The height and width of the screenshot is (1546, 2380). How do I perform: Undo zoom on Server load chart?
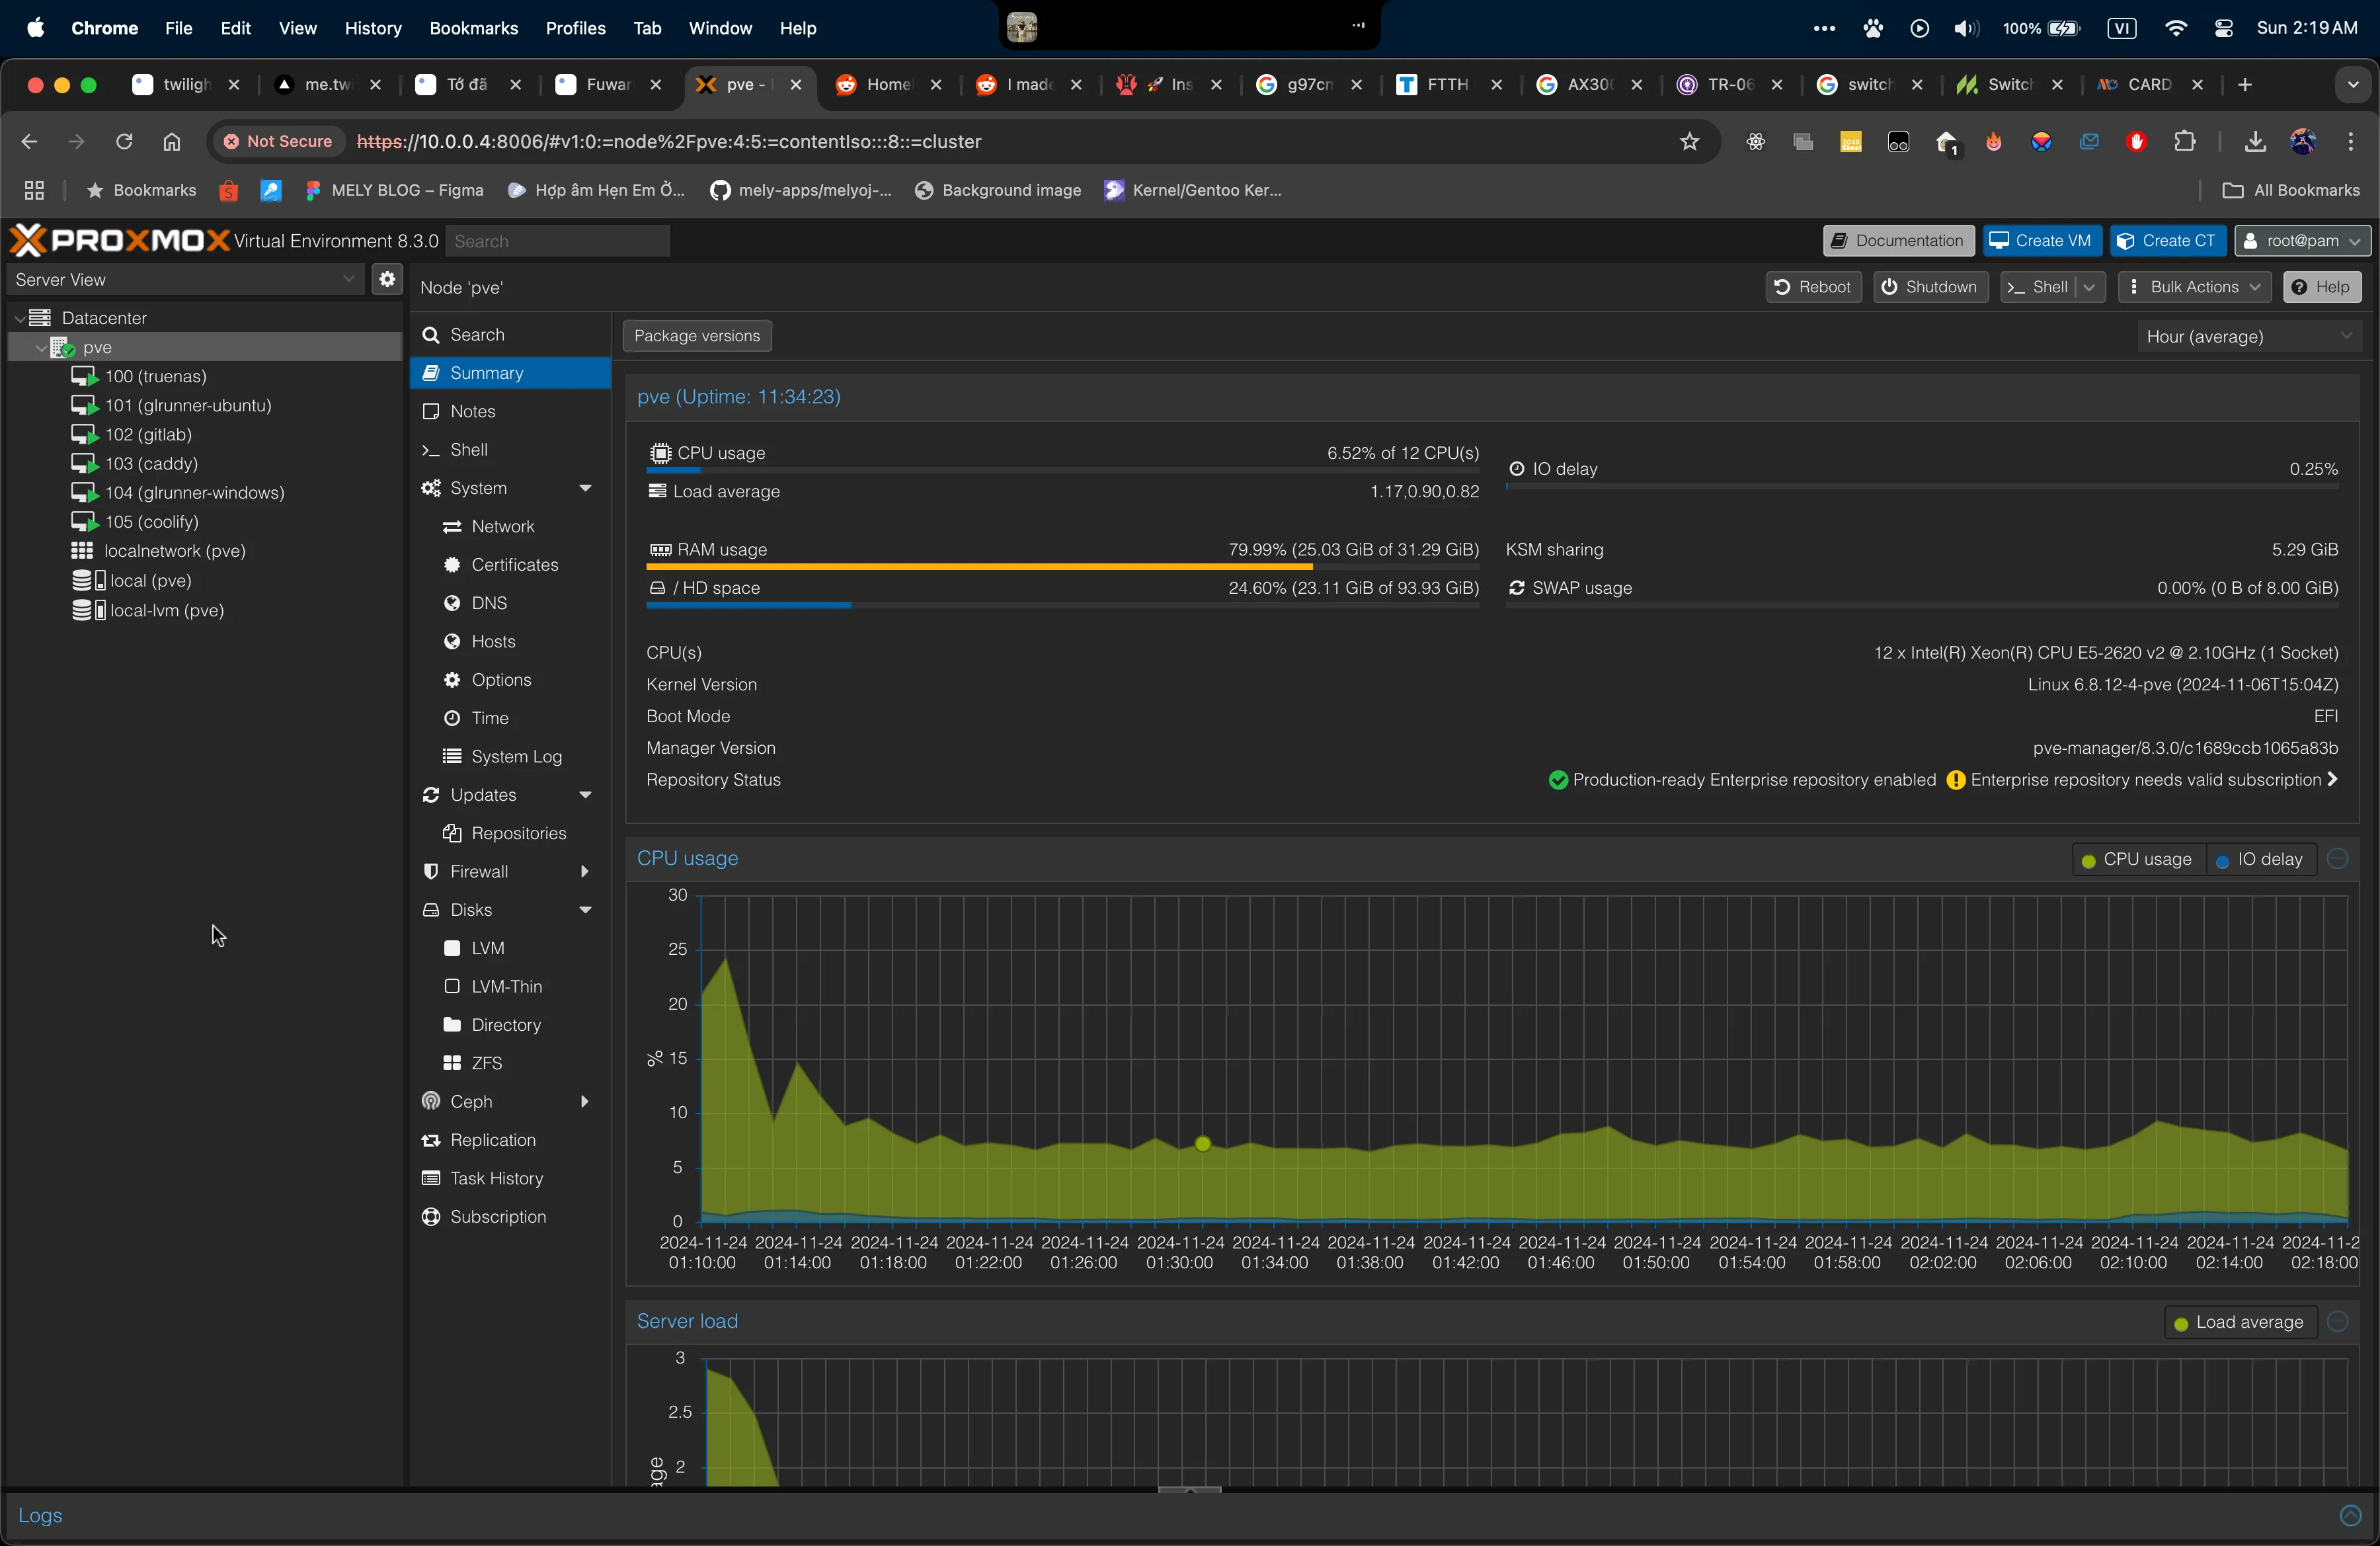click(2337, 1322)
